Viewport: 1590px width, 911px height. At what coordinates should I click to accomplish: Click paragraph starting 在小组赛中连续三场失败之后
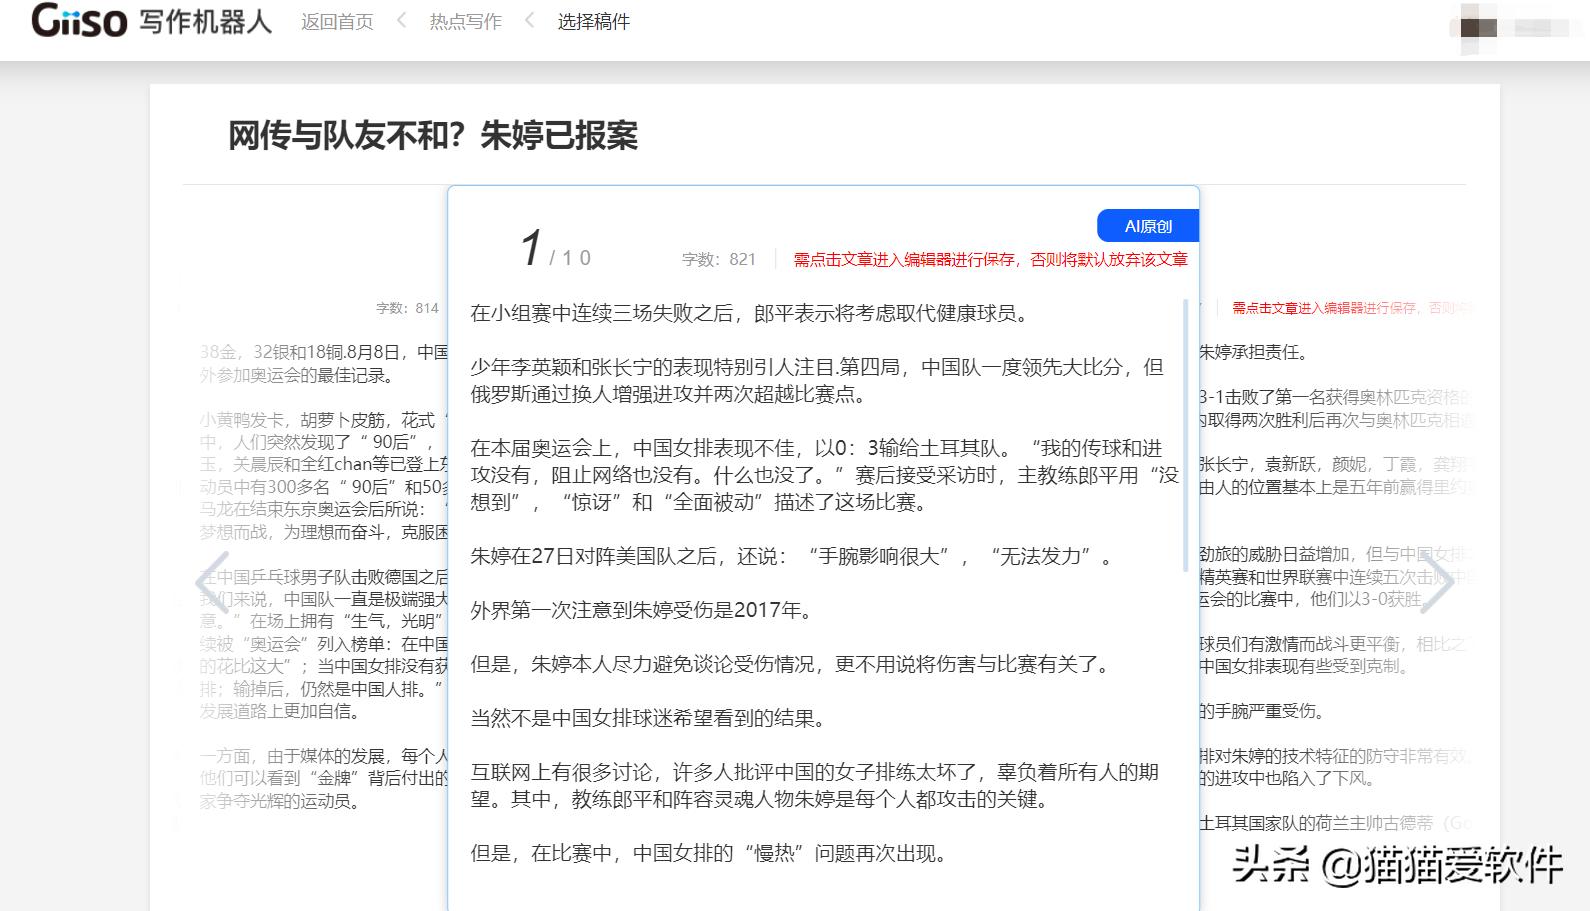pos(749,313)
